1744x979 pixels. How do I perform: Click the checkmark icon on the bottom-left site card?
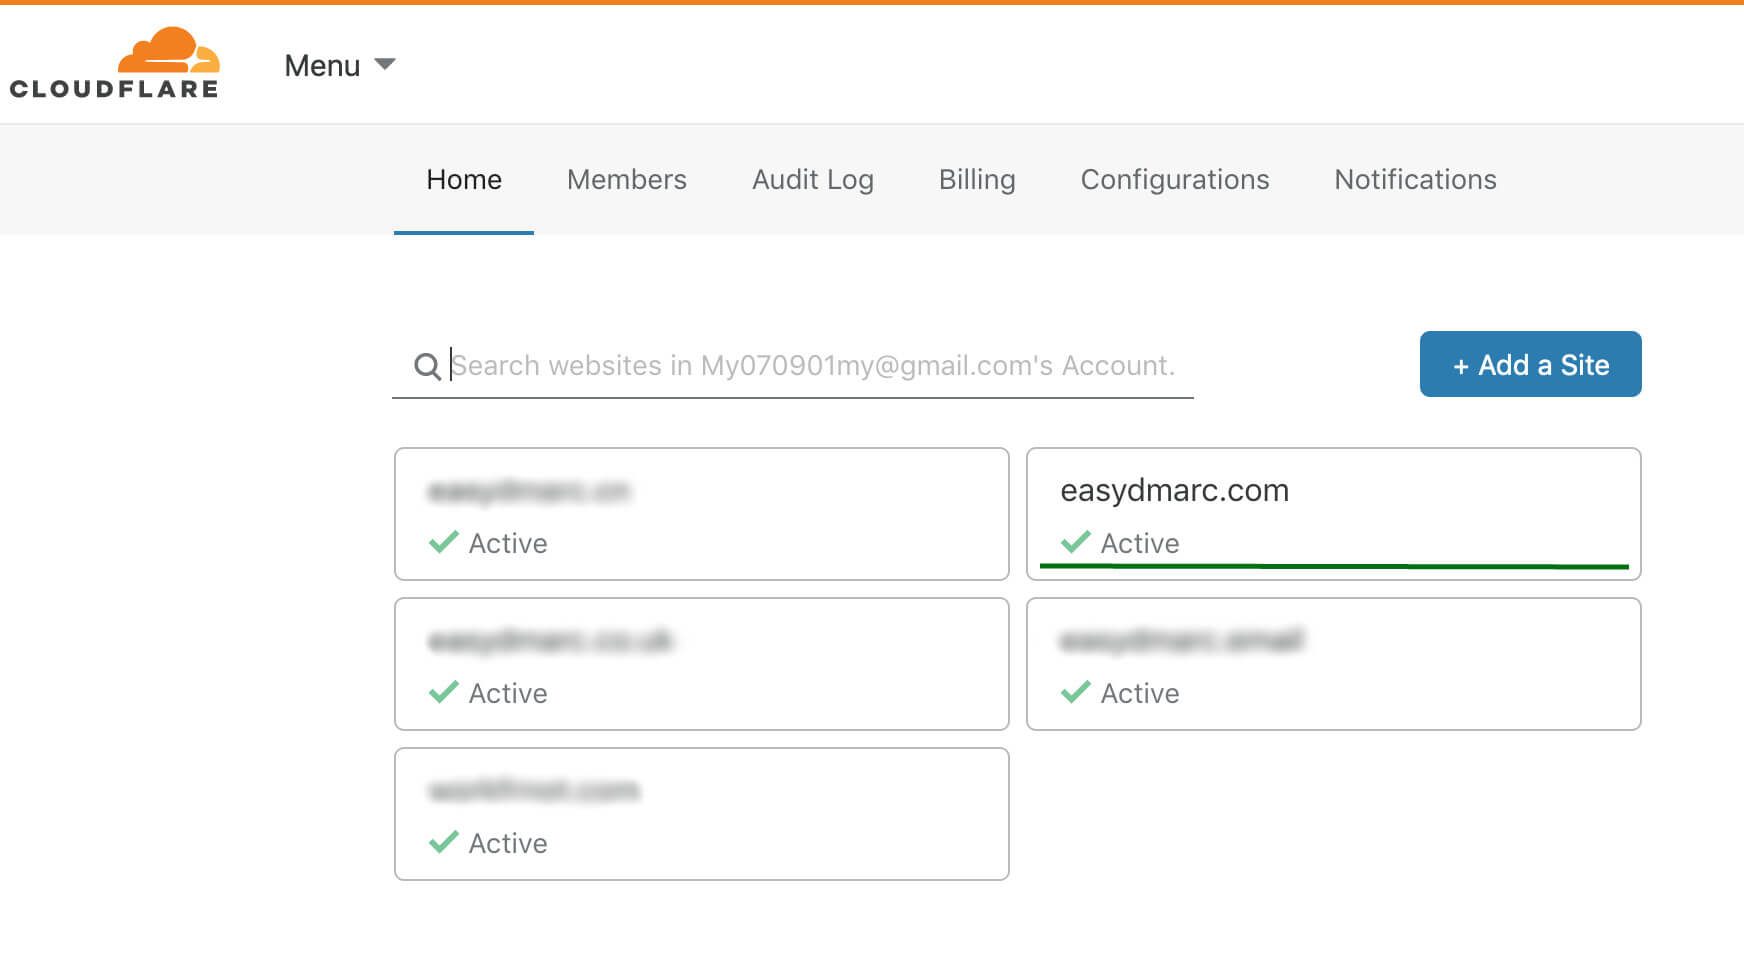pos(443,843)
